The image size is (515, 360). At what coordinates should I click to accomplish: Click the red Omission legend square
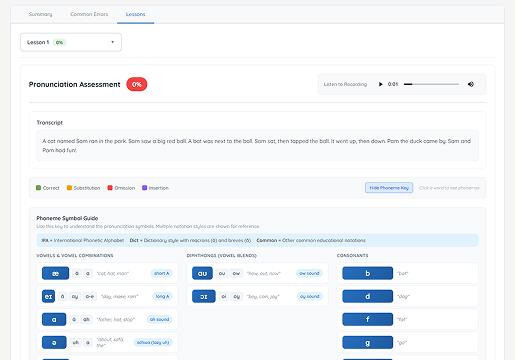coord(110,188)
